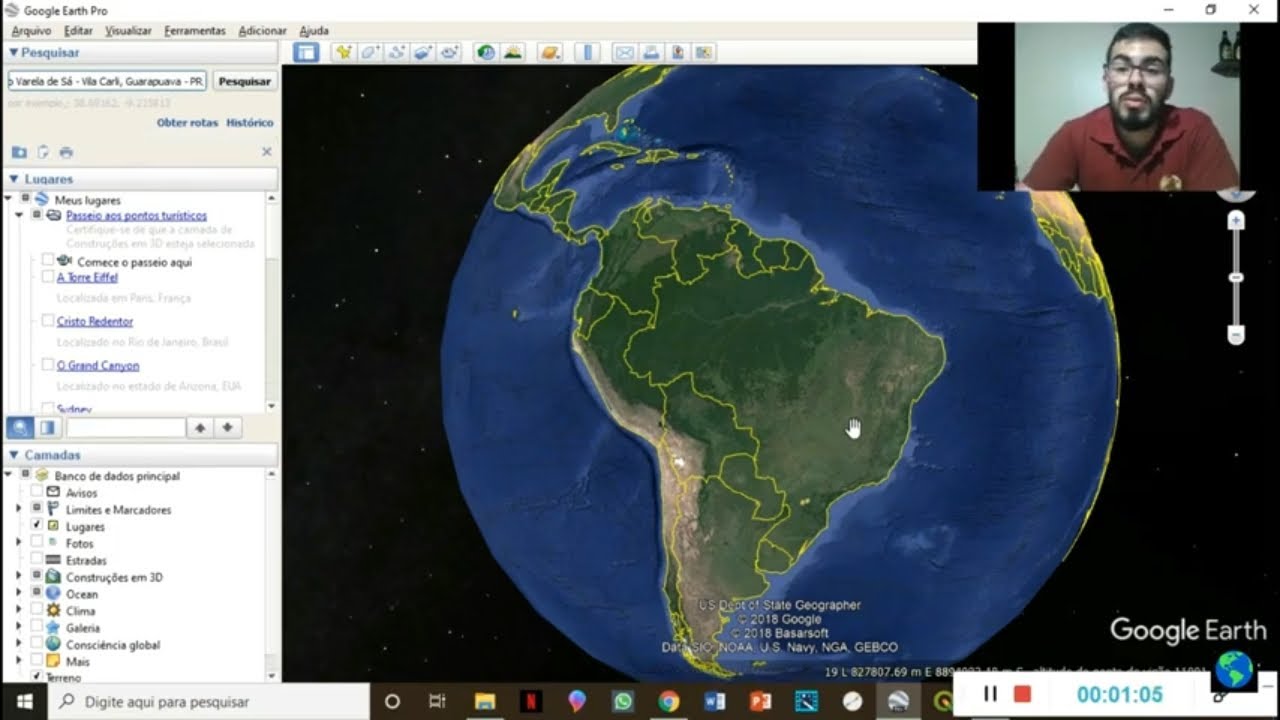Toggle the sidebar visibility toolbar button

pyautogui.click(x=306, y=52)
